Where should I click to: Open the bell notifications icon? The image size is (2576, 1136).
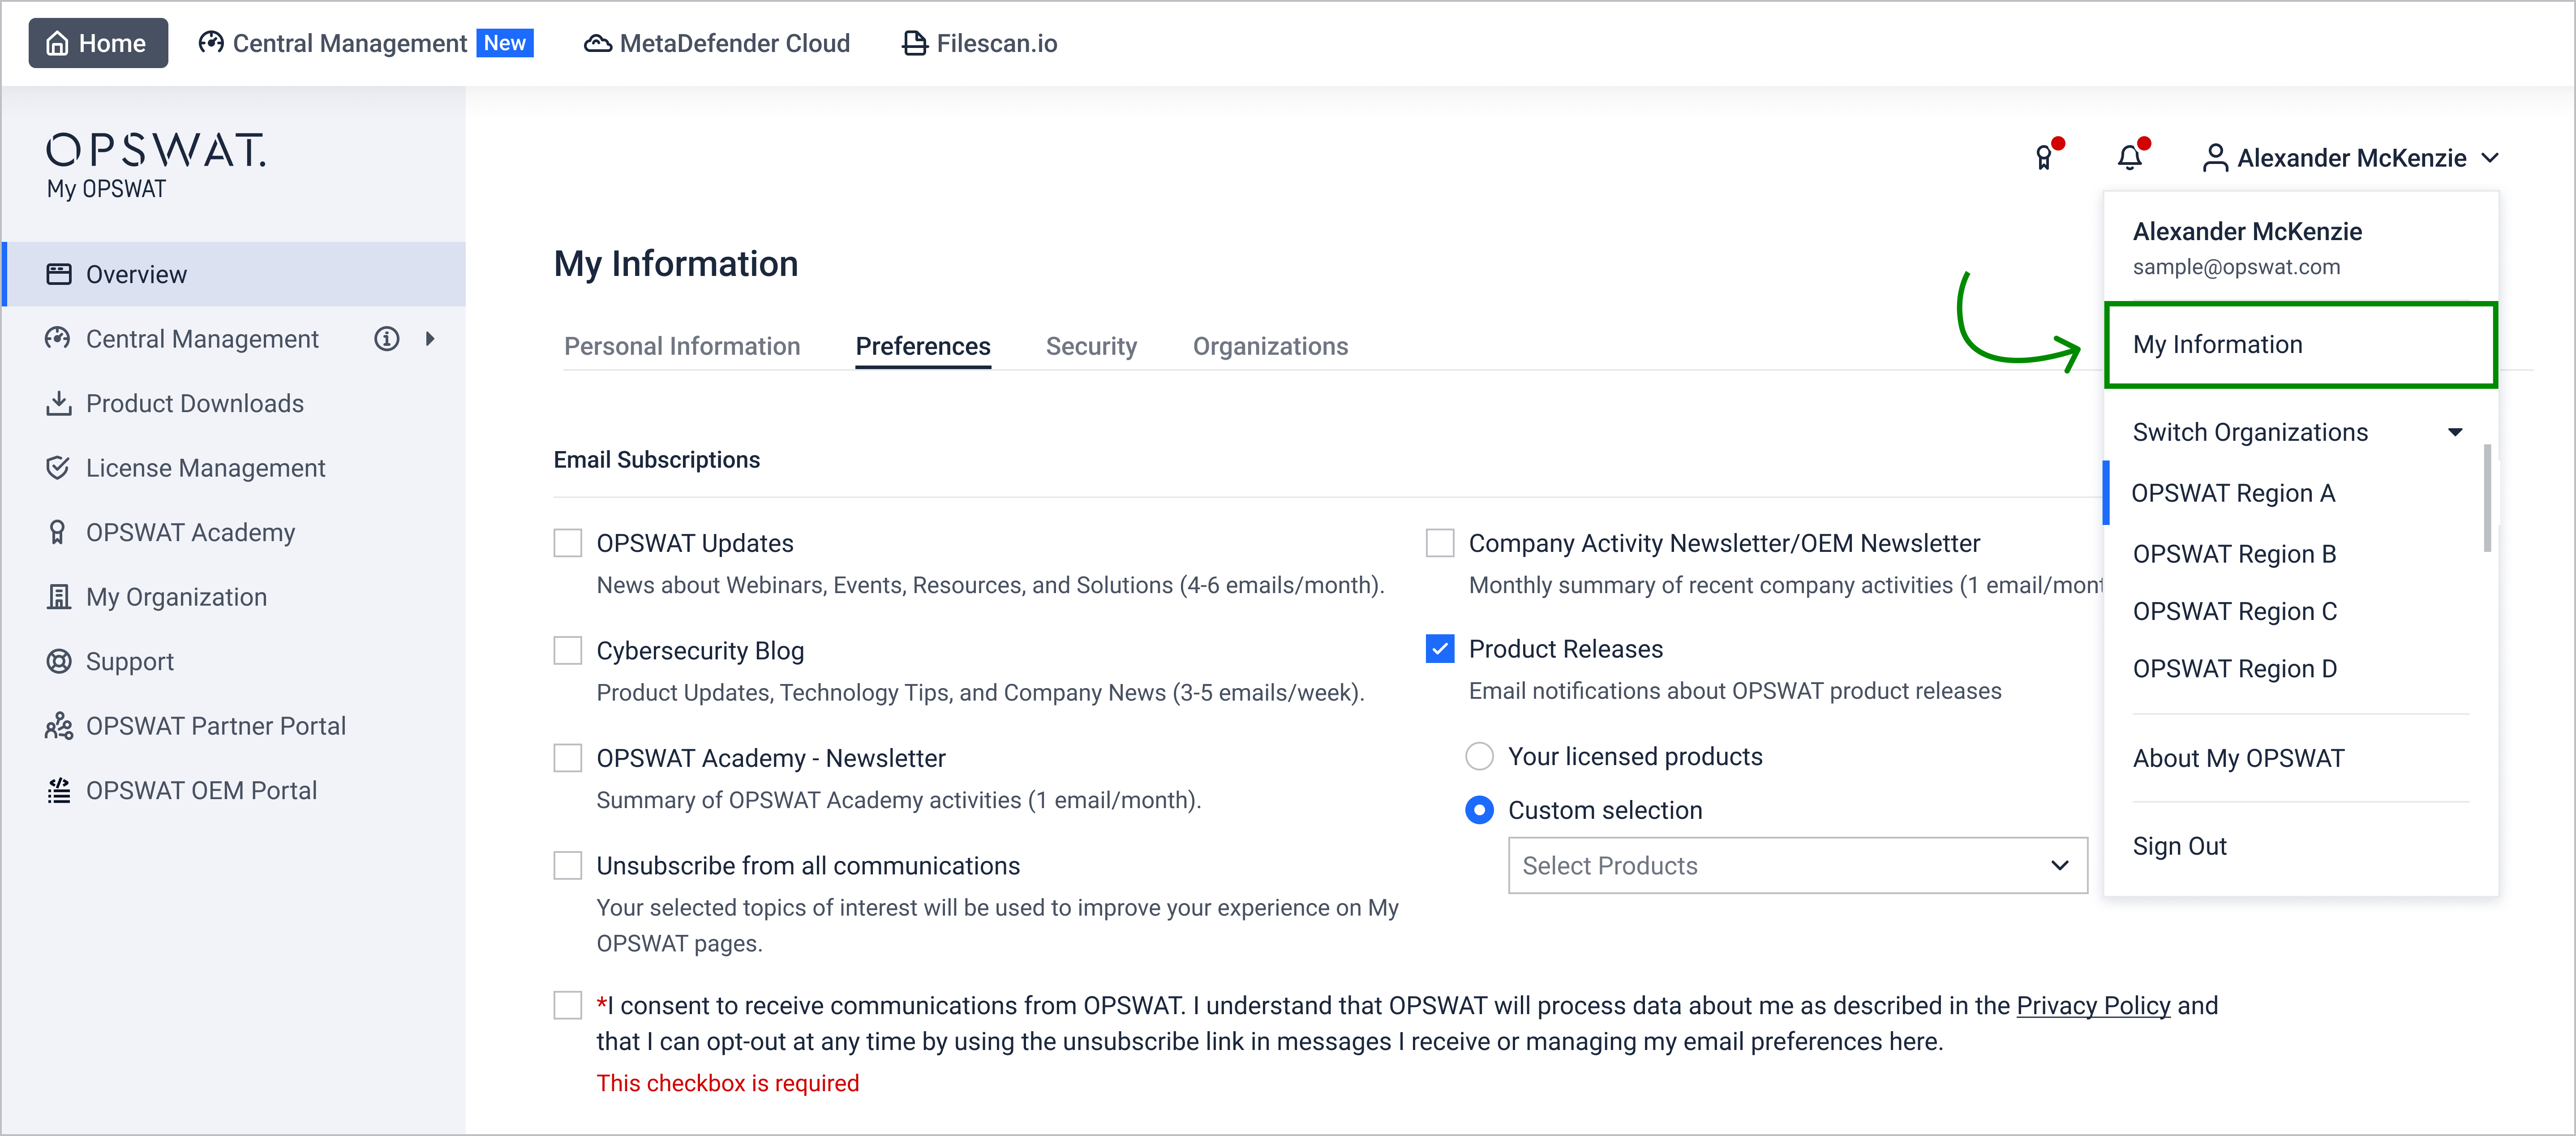point(2130,156)
